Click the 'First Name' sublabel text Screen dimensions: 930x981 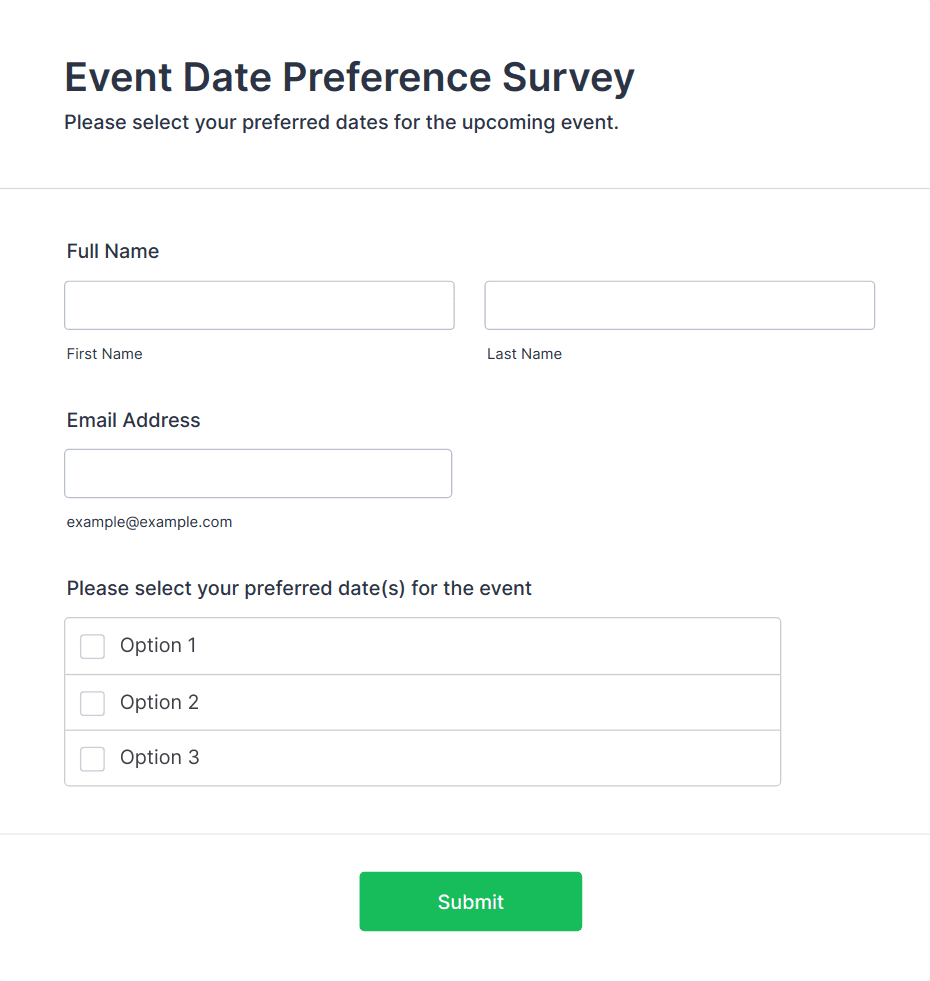click(105, 354)
